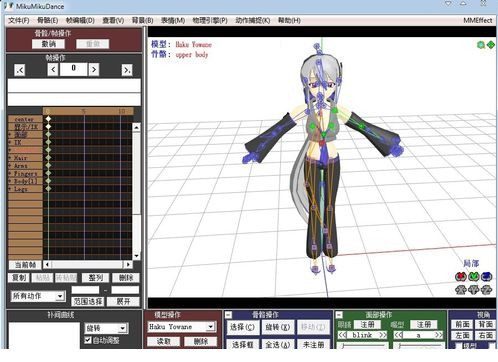Click next eye morph arrows beside blink
498x362 pixels.
tap(383, 335)
